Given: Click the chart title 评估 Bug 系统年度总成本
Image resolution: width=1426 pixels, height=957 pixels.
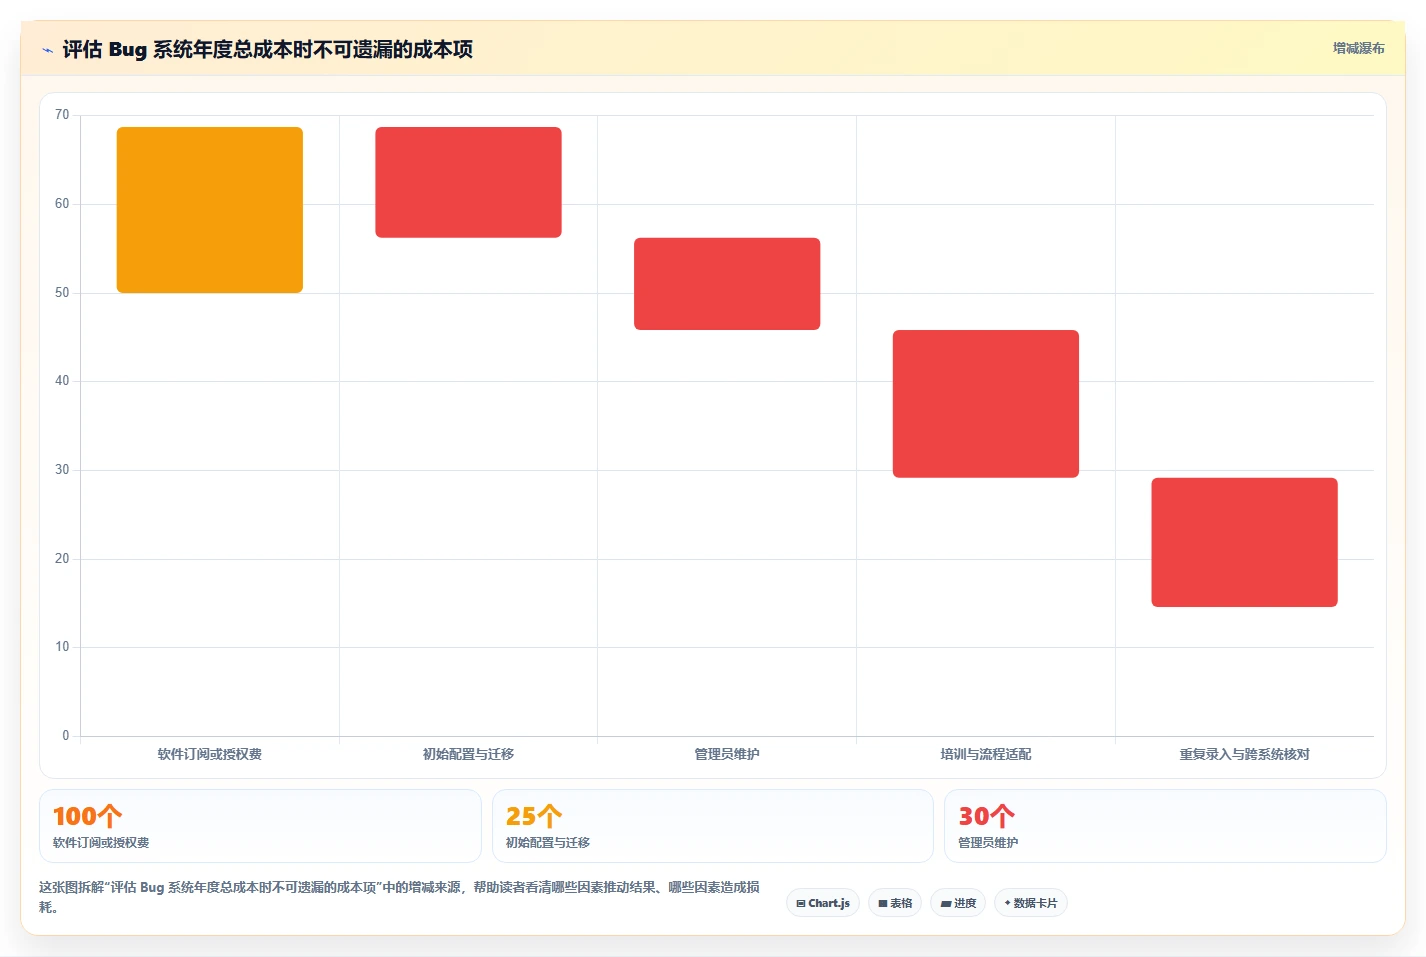Looking at the screenshot, I should tap(267, 49).
